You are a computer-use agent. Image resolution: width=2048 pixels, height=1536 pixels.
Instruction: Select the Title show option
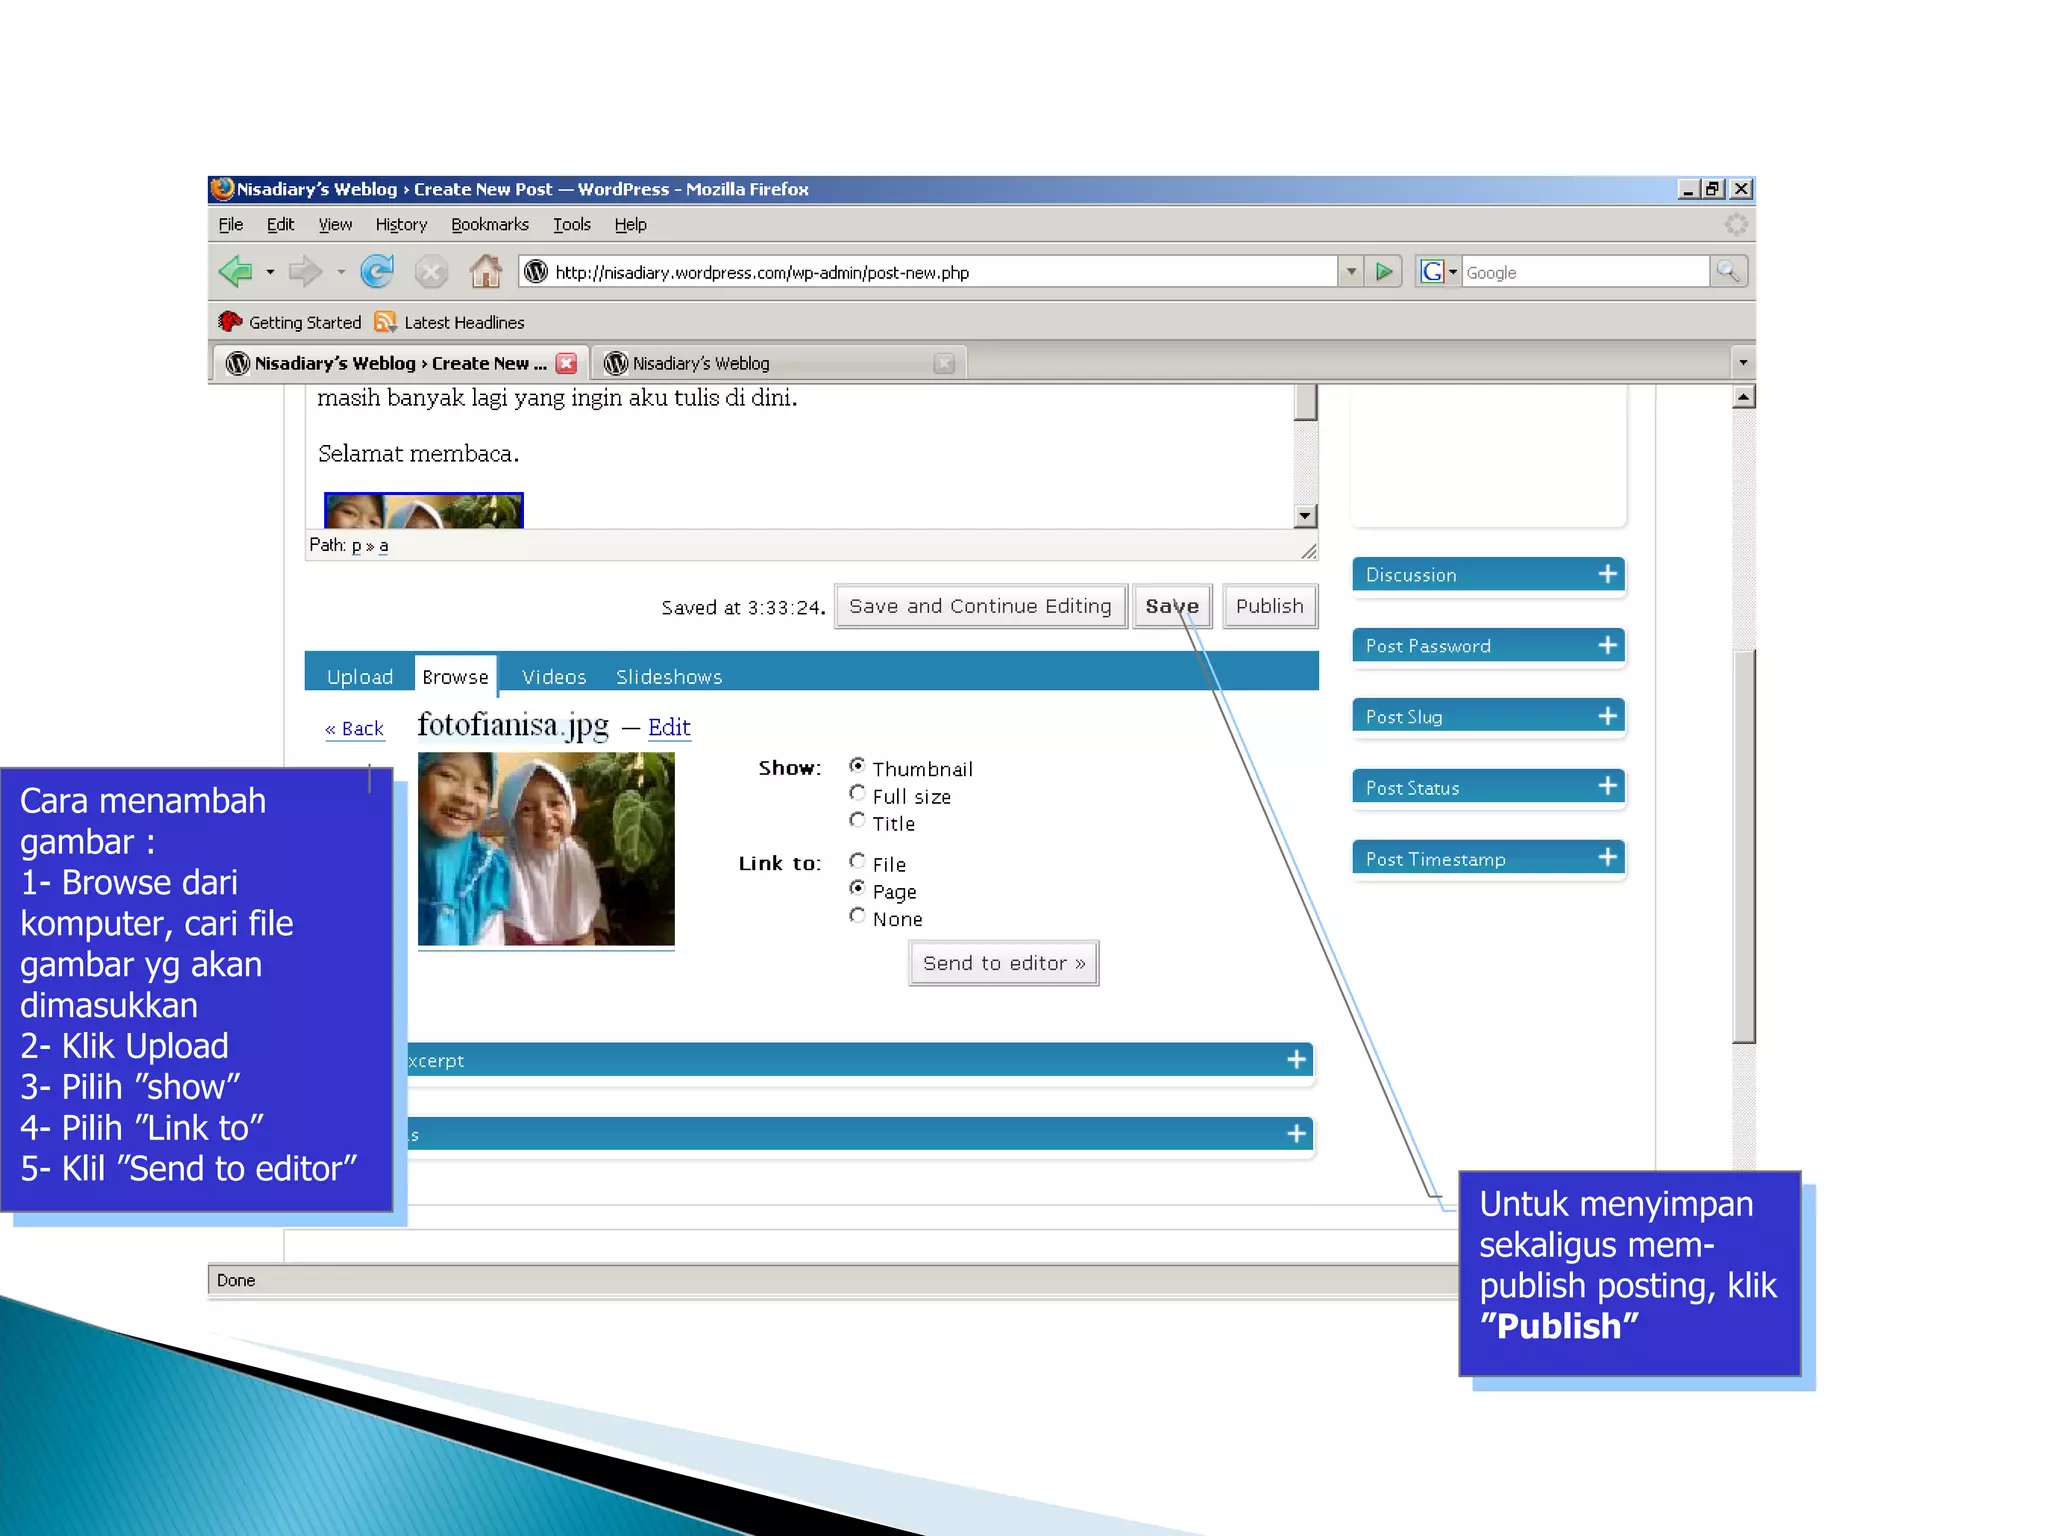857,821
